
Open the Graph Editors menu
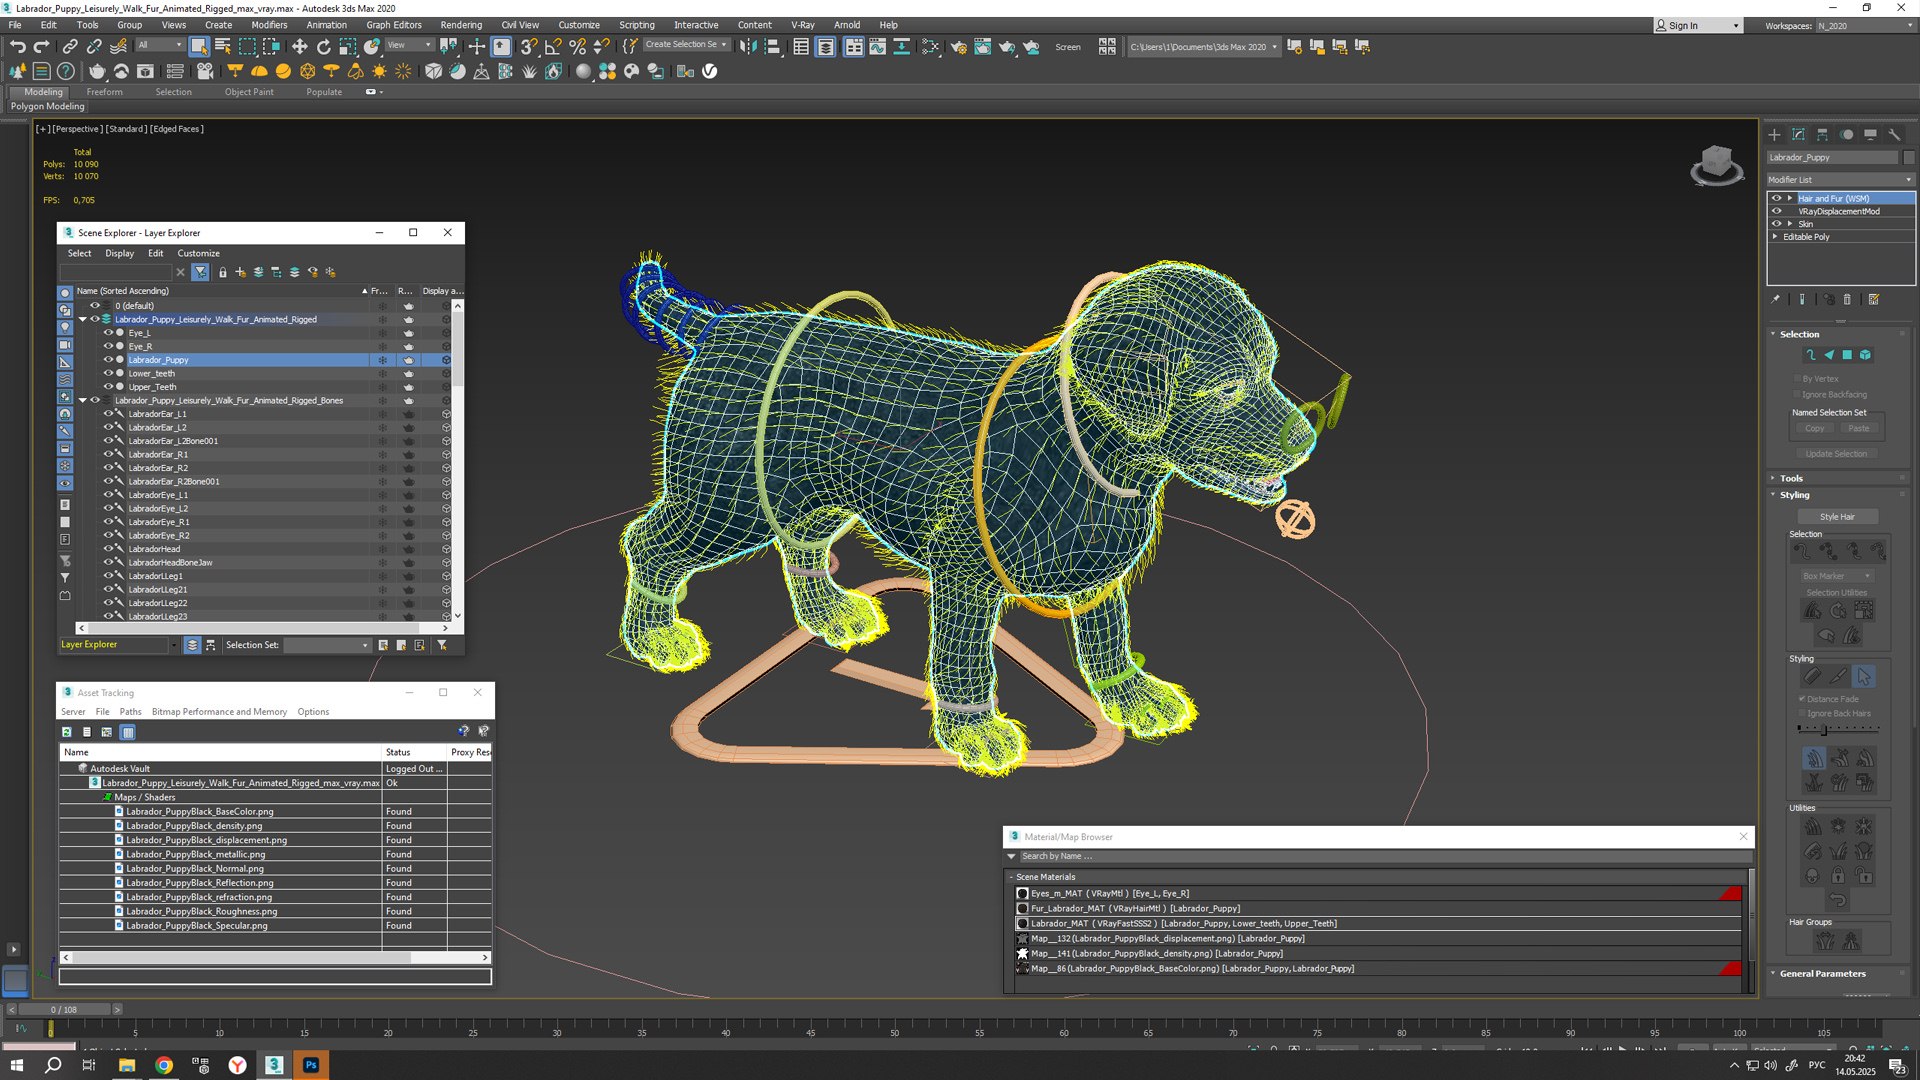pos(394,25)
